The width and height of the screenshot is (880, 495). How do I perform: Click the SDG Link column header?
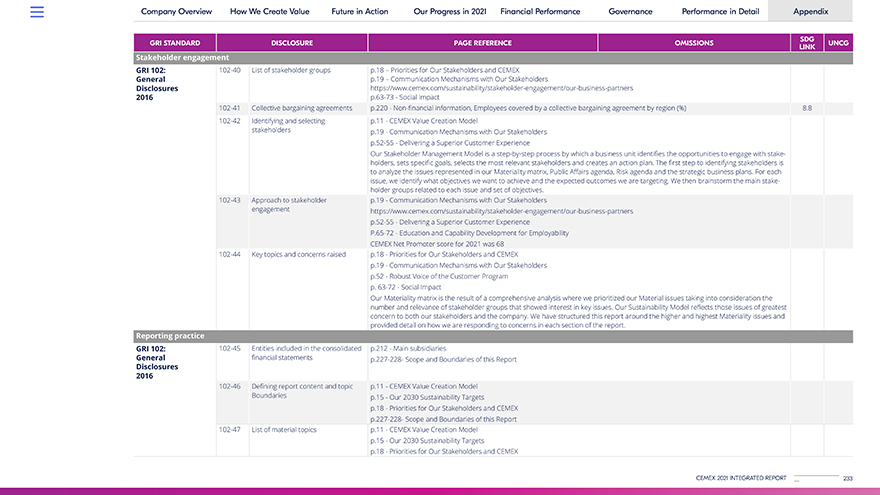coord(807,43)
